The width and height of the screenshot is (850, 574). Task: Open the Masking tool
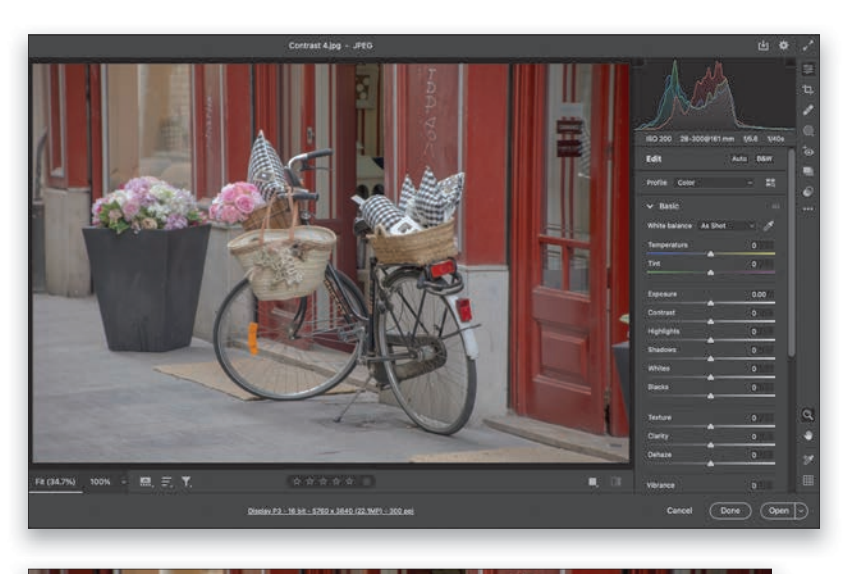[808, 131]
